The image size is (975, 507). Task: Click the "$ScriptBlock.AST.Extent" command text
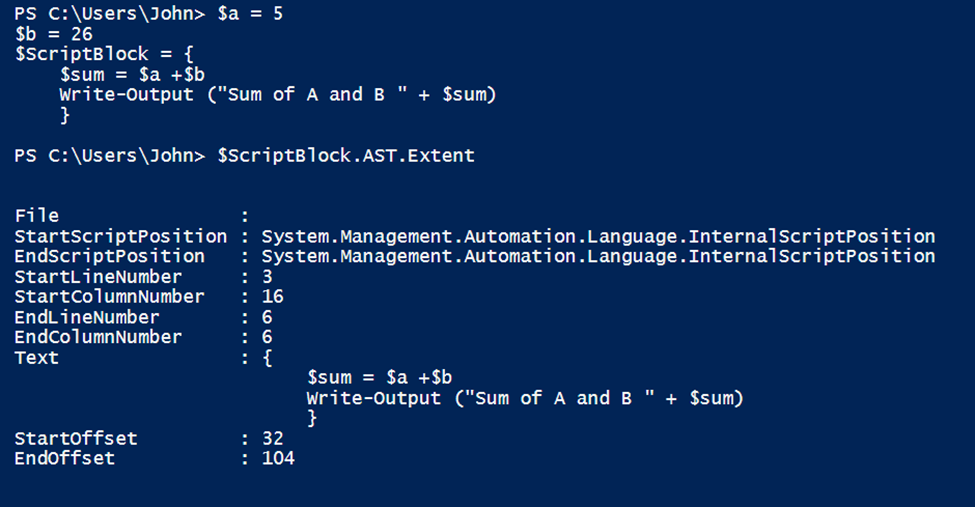pyautogui.click(x=345, y=155)
